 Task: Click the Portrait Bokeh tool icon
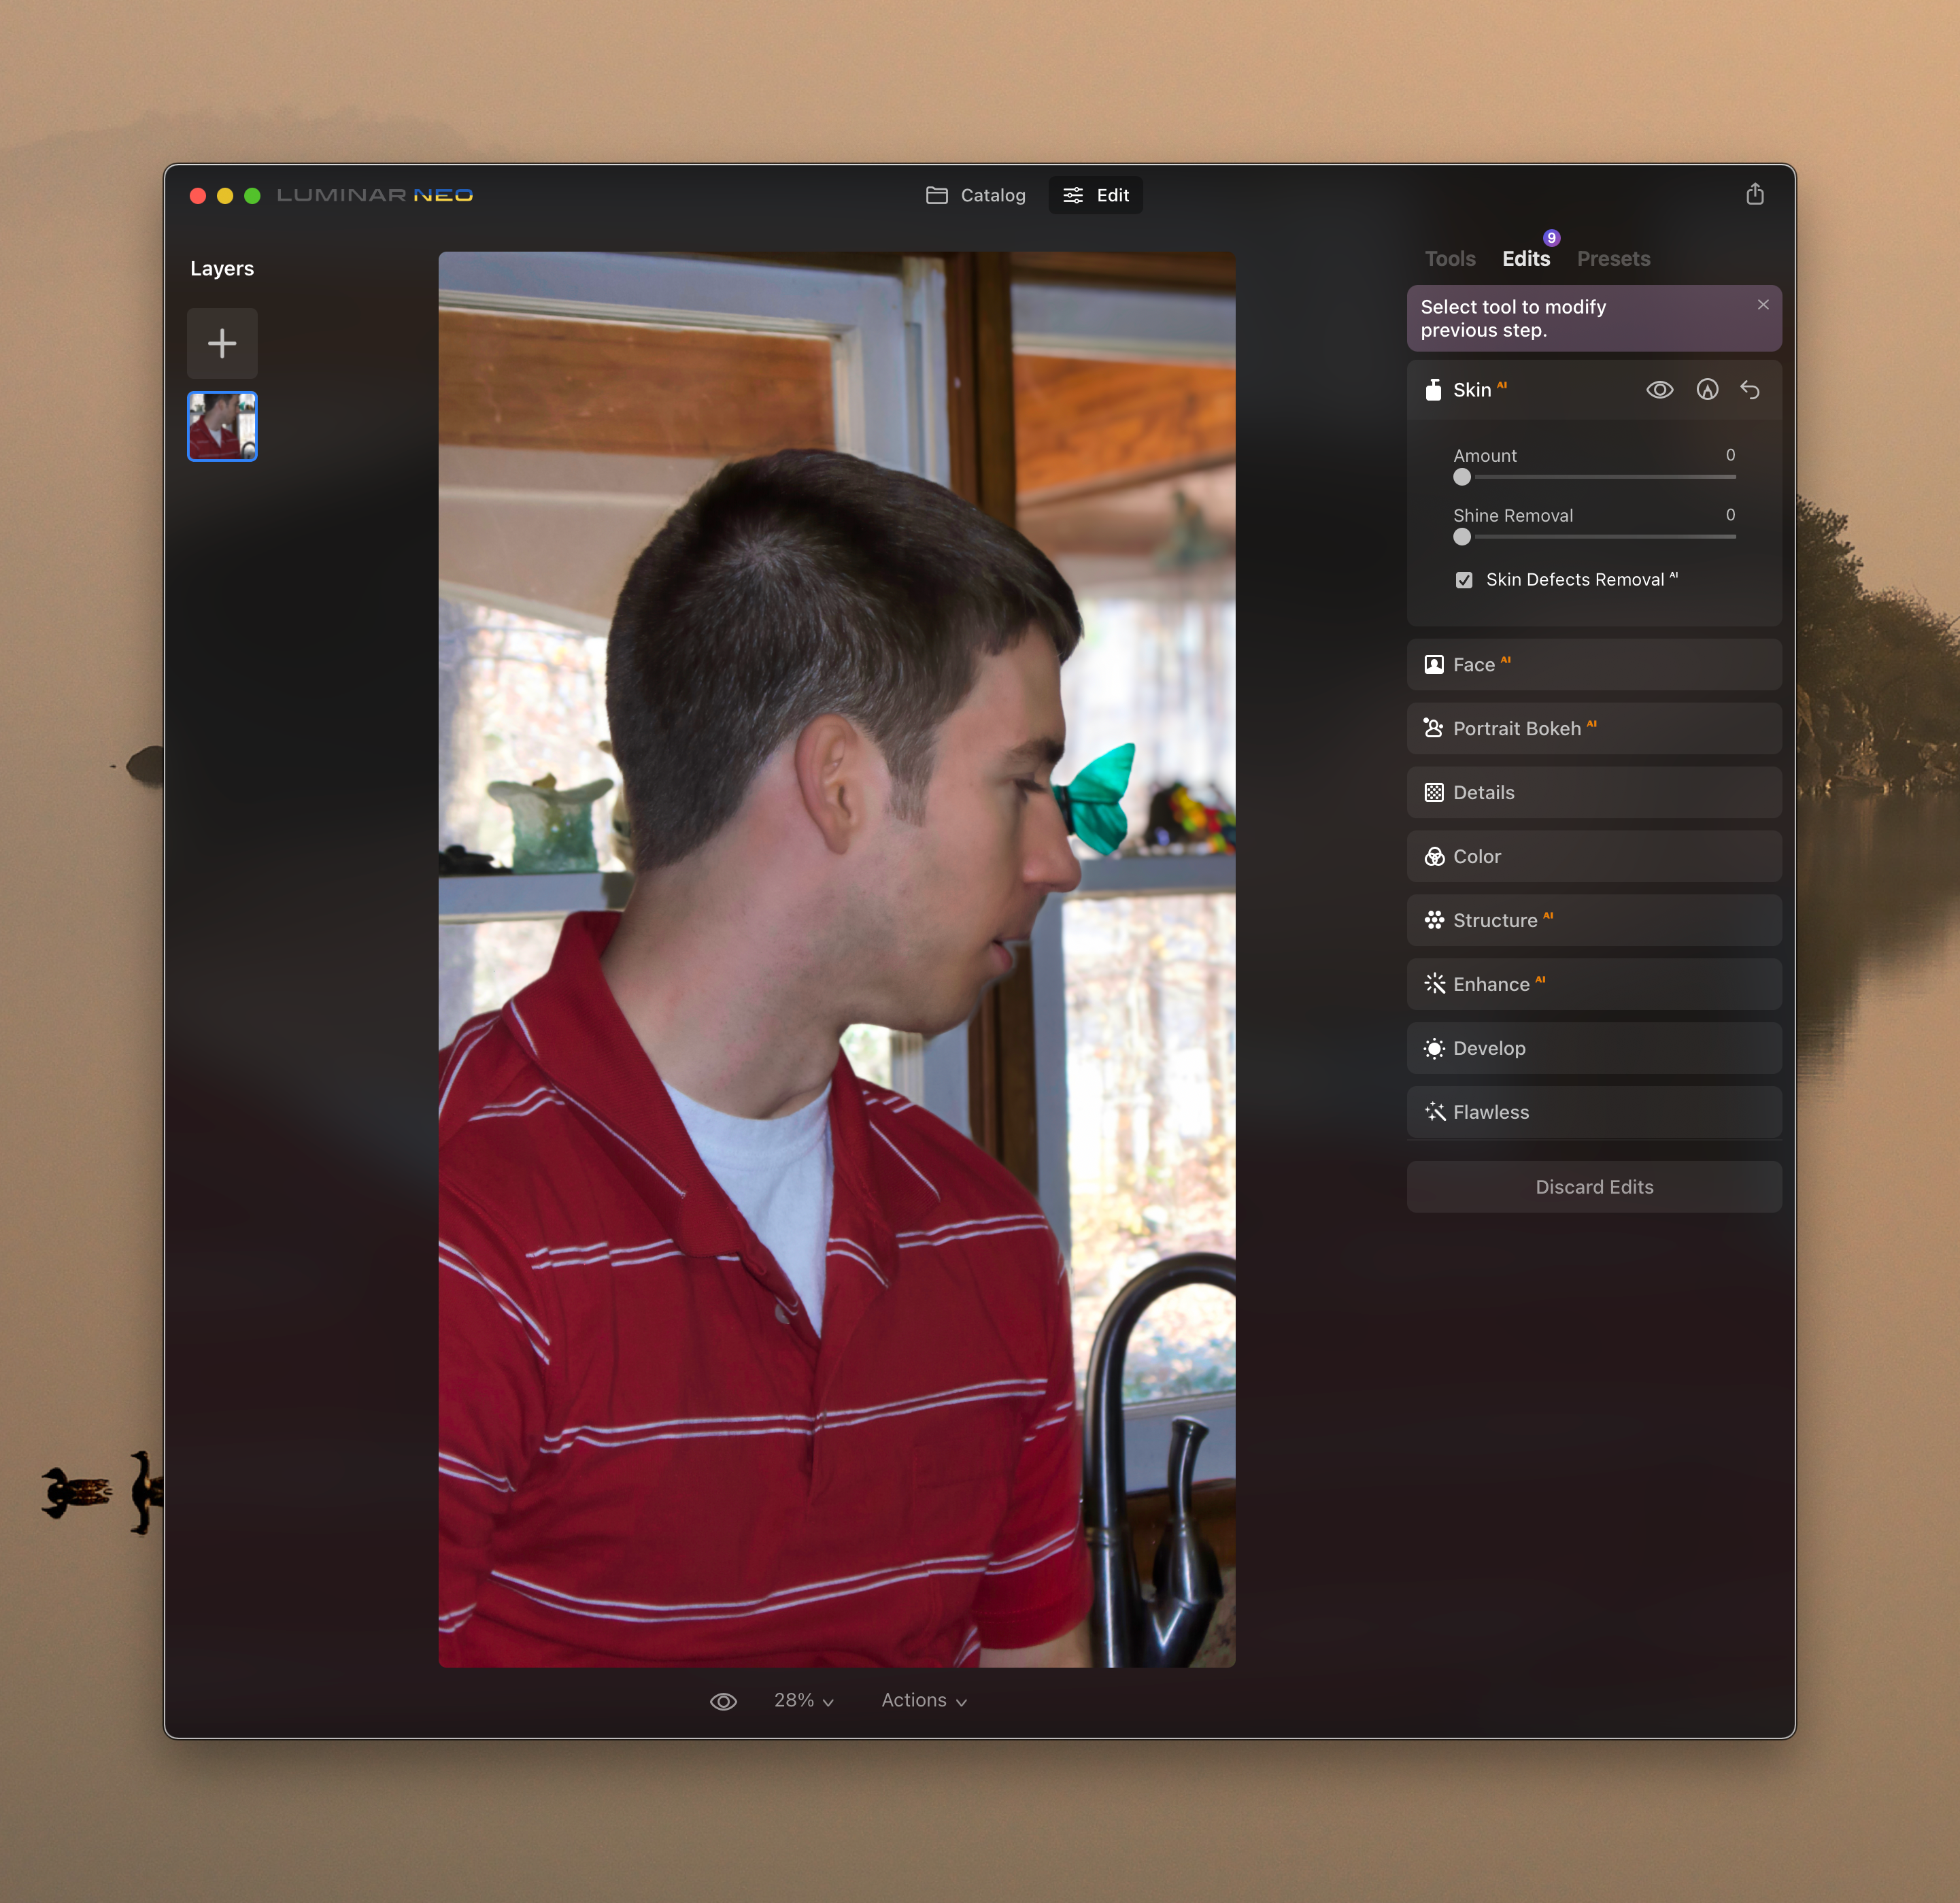[x=1433, y=728]
